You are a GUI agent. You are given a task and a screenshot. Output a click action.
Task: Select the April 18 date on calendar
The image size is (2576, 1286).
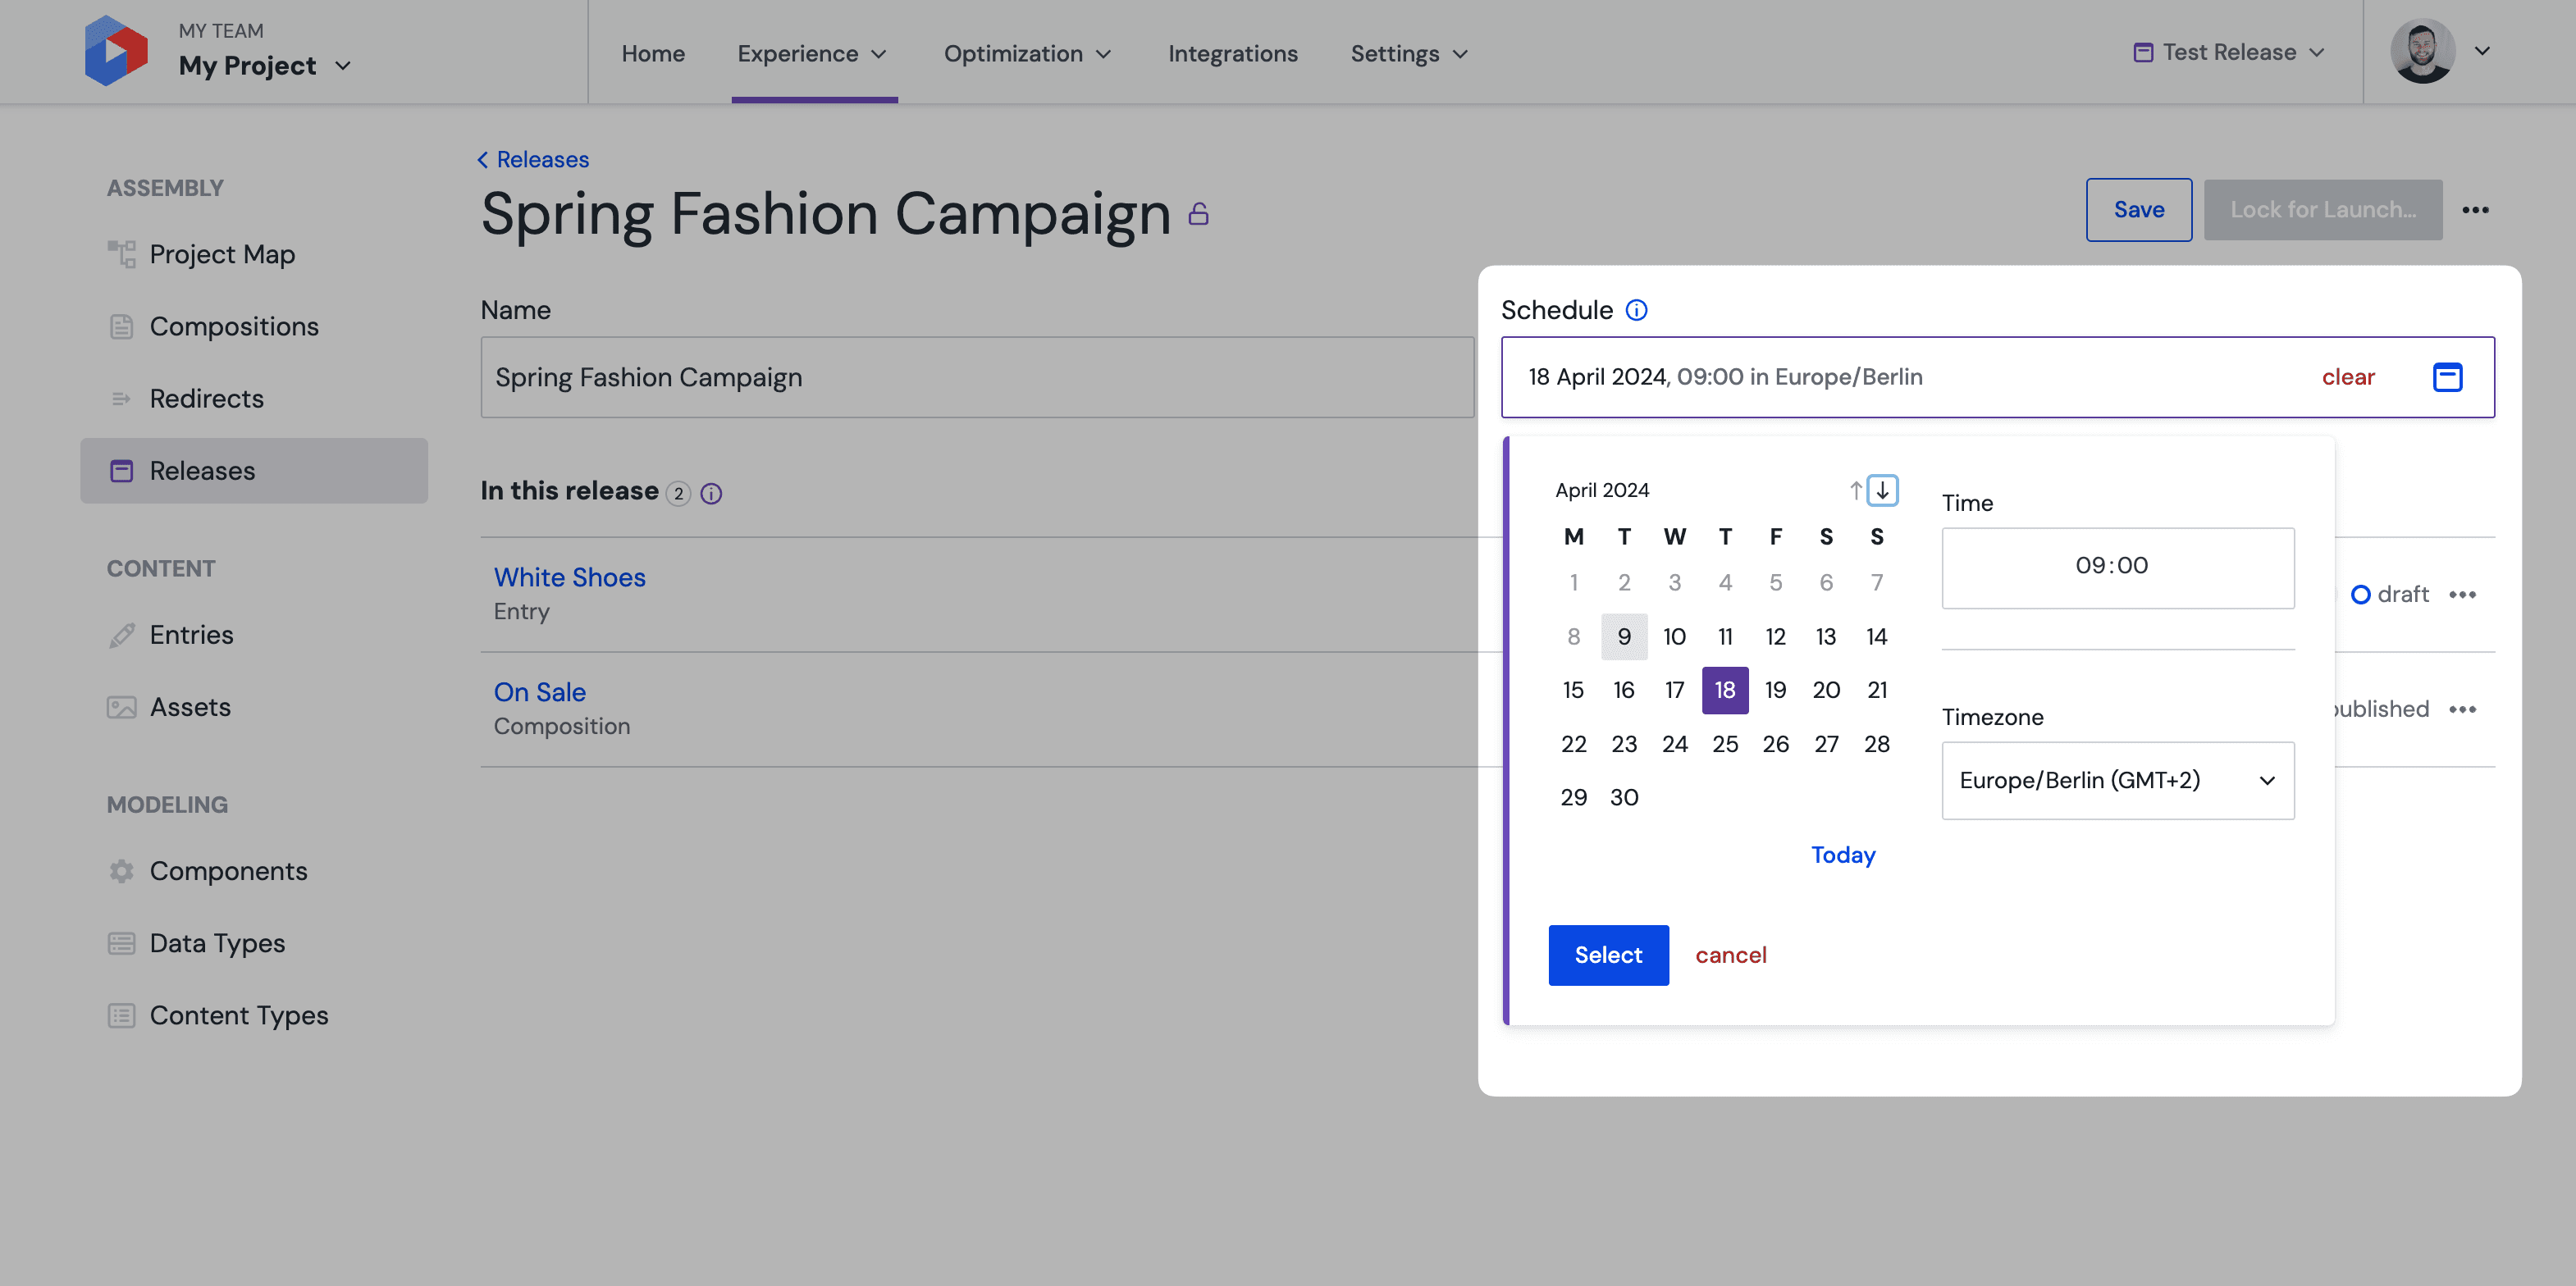(x=1725, y=690)
